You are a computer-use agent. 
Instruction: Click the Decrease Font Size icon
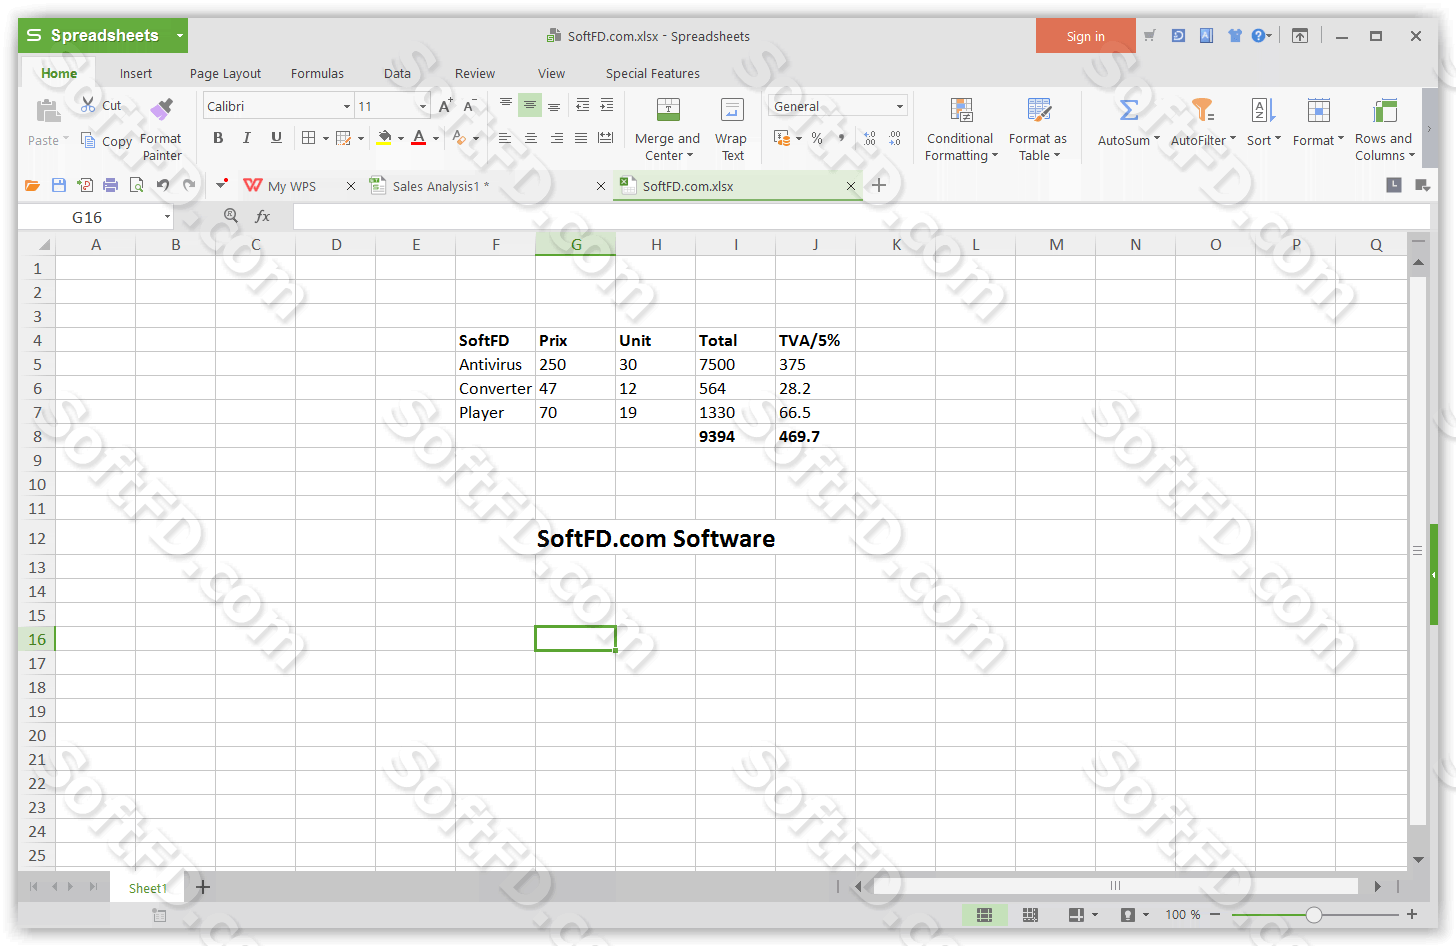tap(470, 105)
